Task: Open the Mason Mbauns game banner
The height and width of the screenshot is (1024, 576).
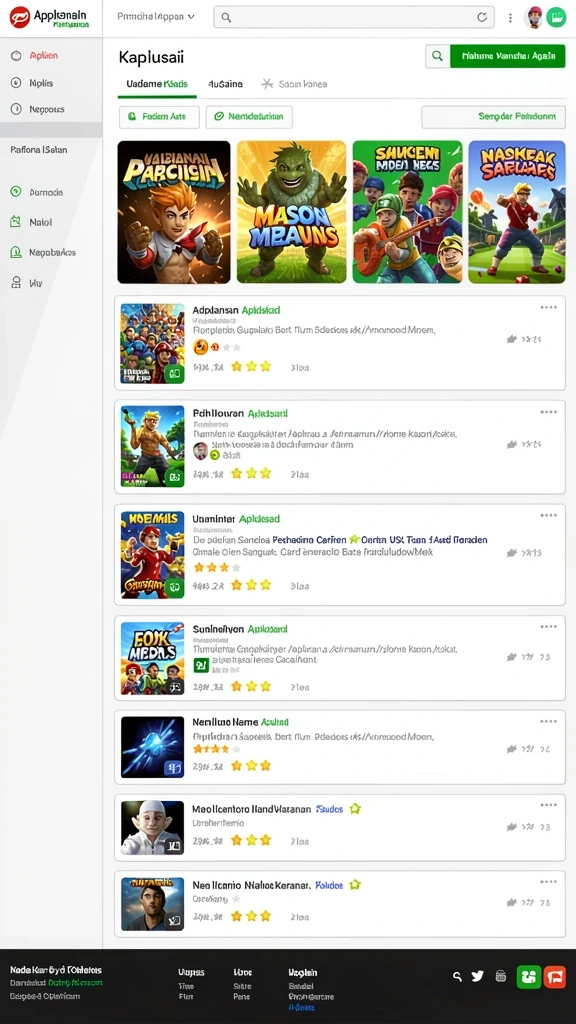Action: 291,212
